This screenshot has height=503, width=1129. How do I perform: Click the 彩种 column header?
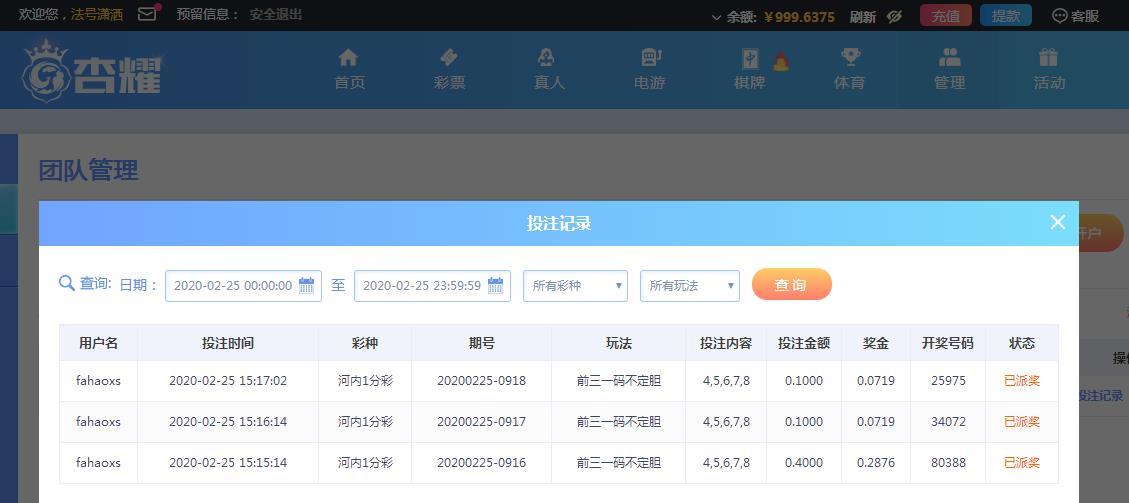pos(365,343)
